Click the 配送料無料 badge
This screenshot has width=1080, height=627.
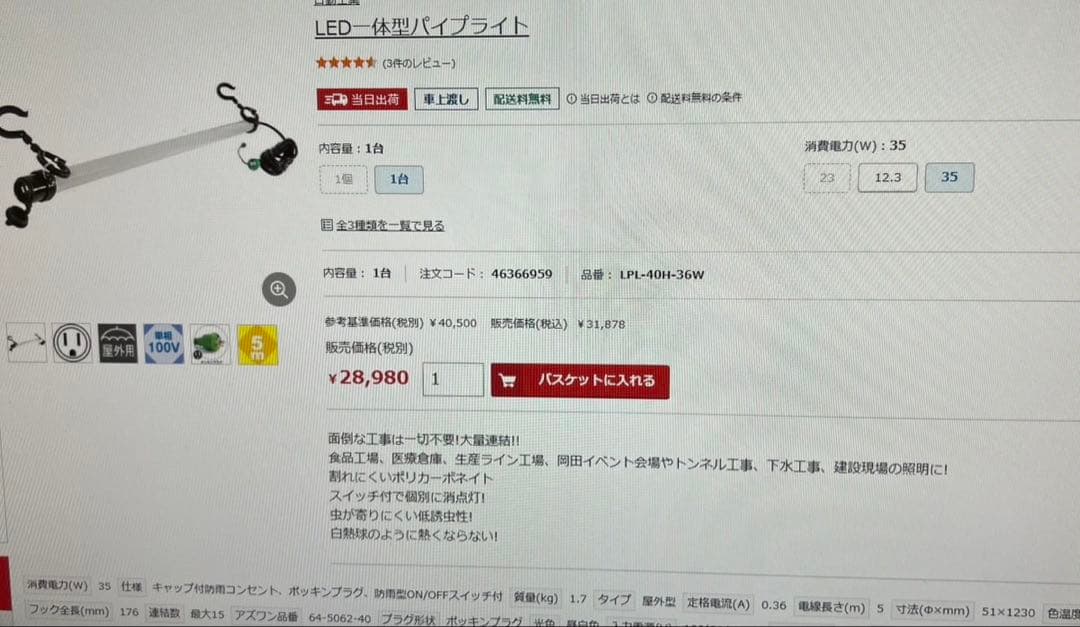tap(522, 99)
